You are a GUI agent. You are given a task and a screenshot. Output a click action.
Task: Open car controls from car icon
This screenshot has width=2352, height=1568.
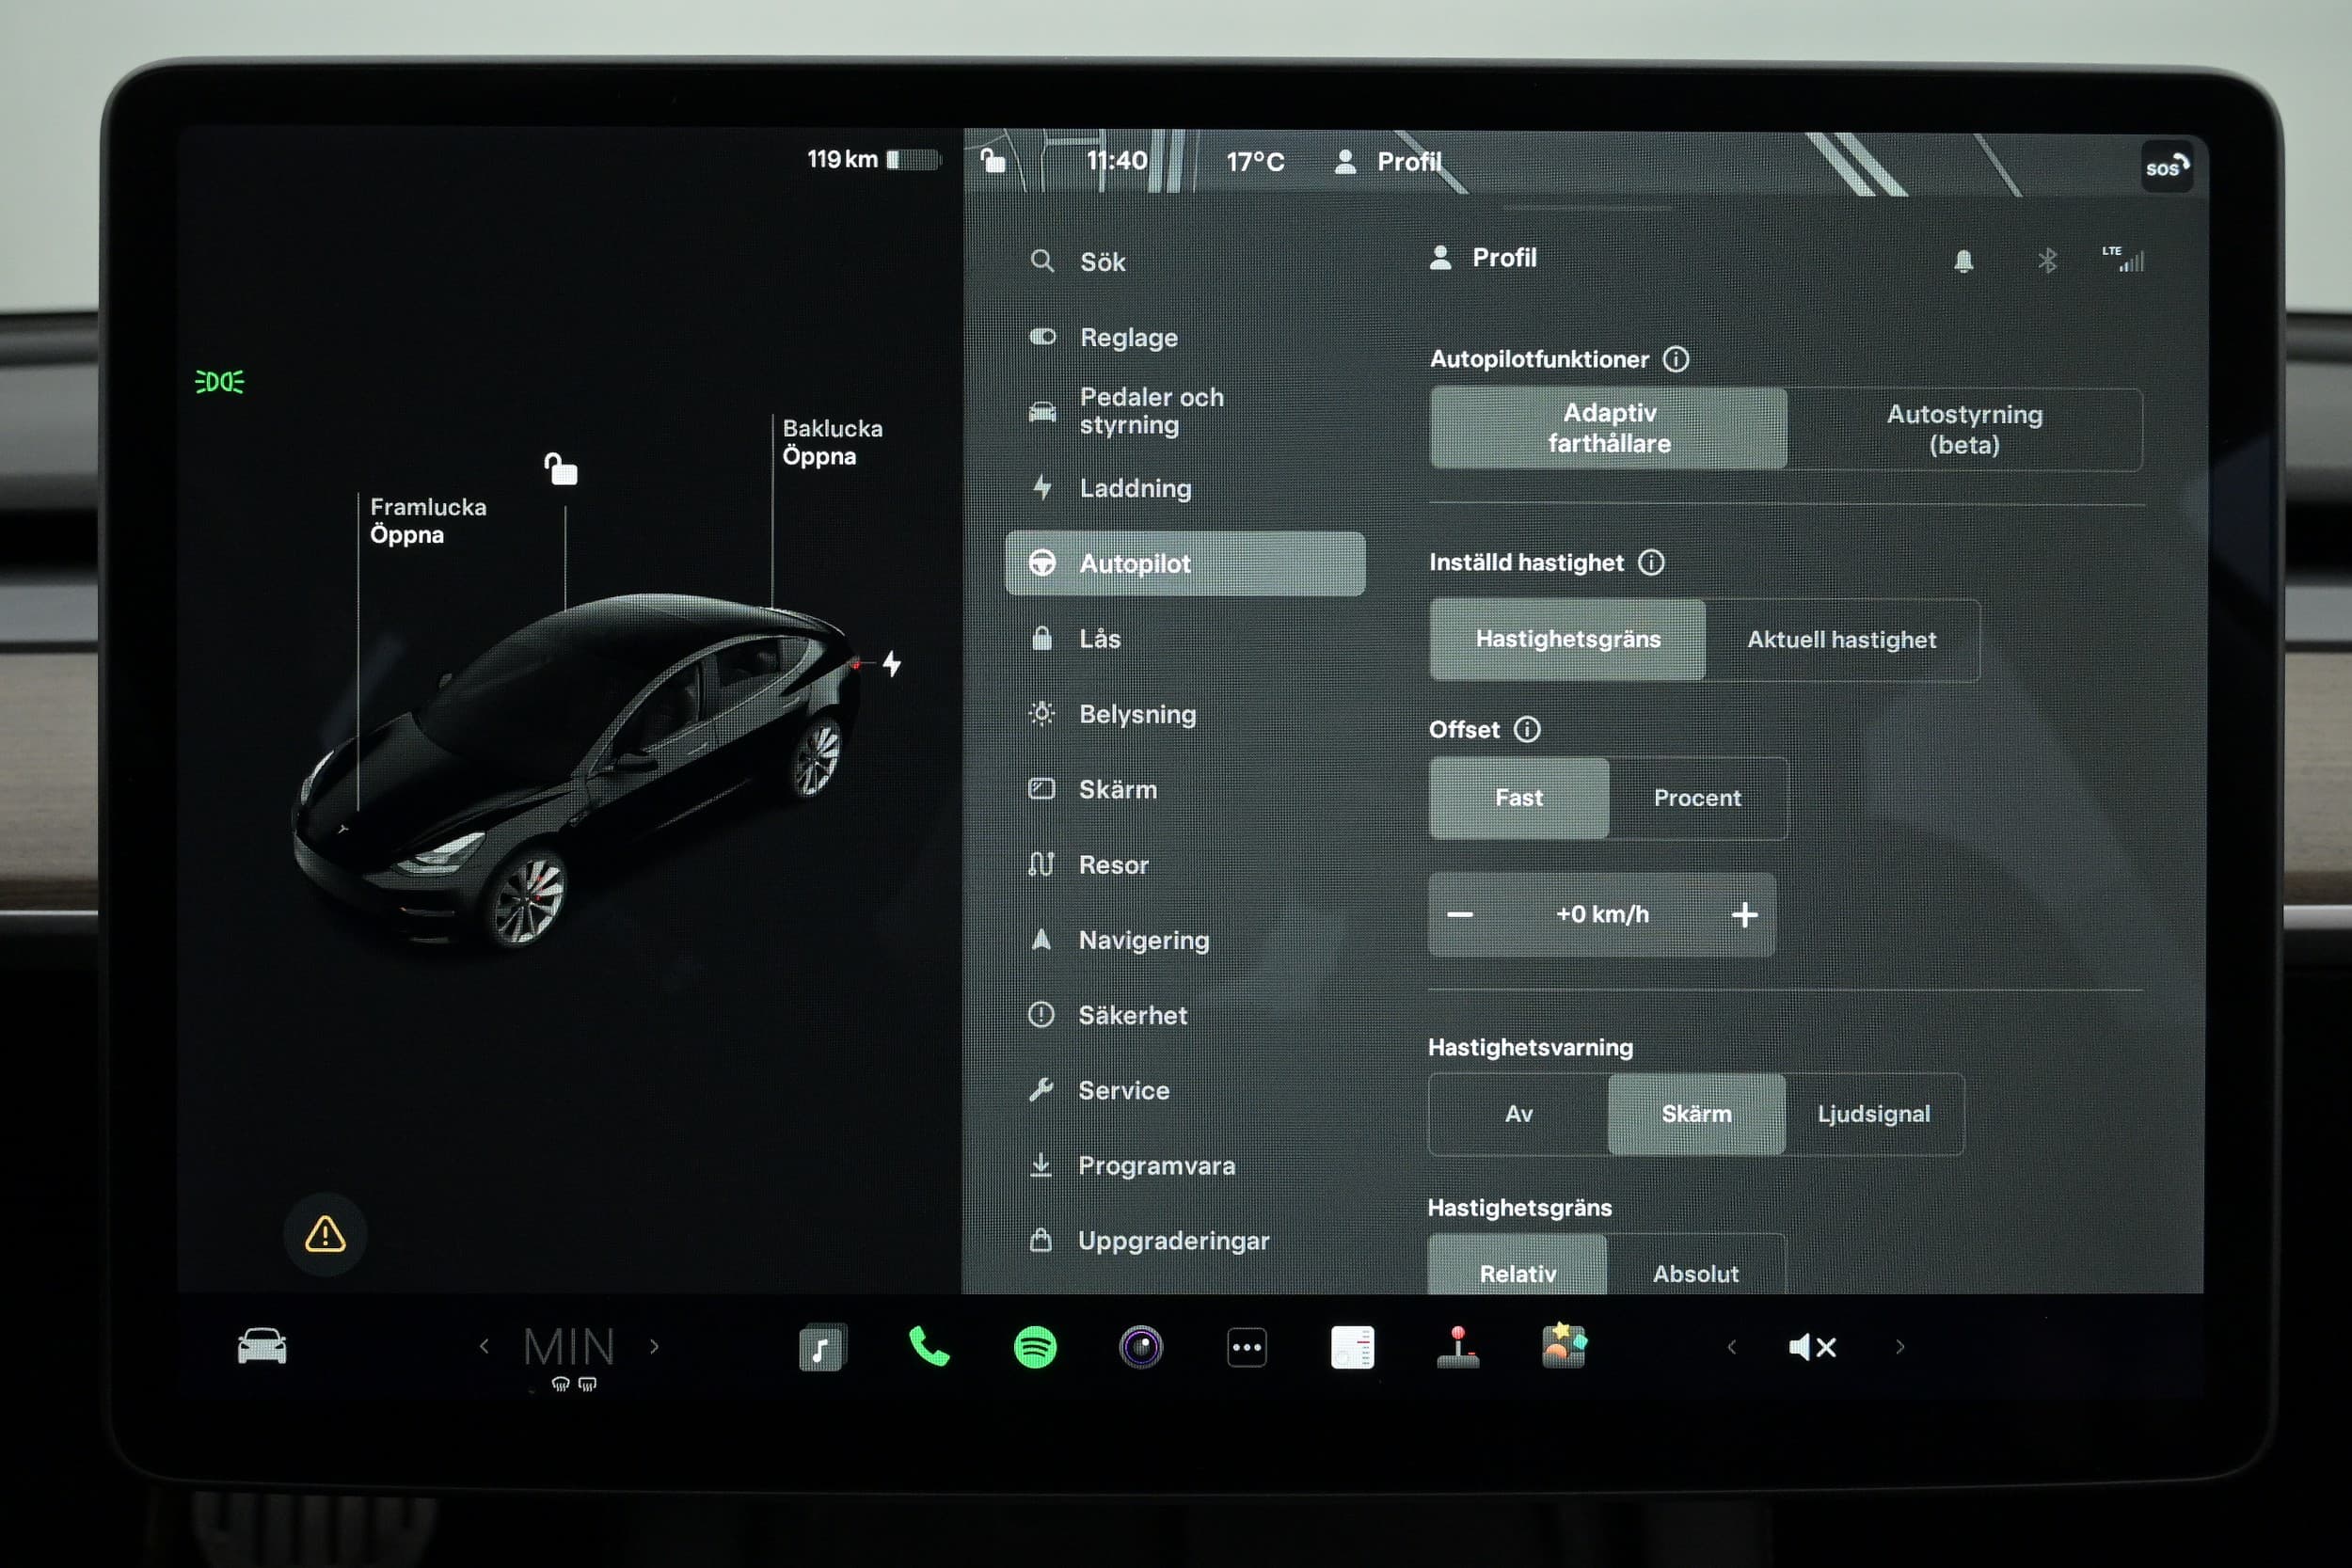(262, 1346)
